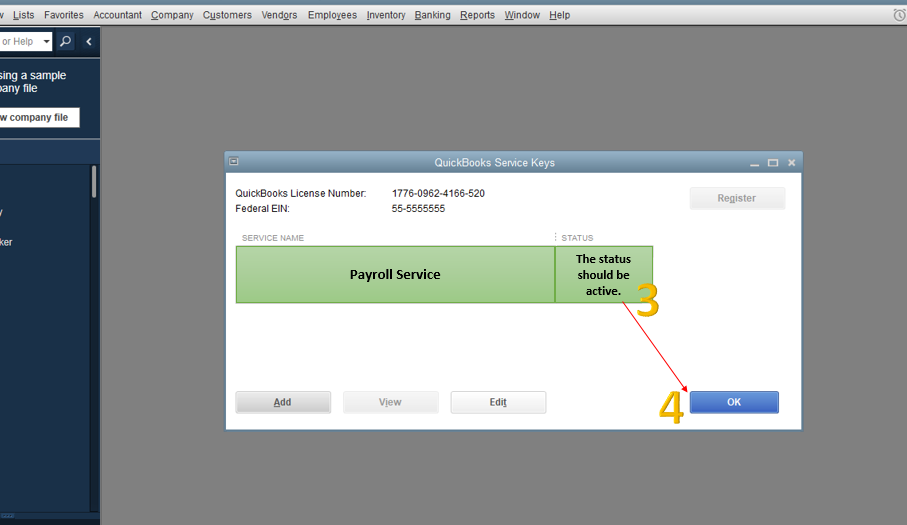Click the Add button

click(283, 402)
